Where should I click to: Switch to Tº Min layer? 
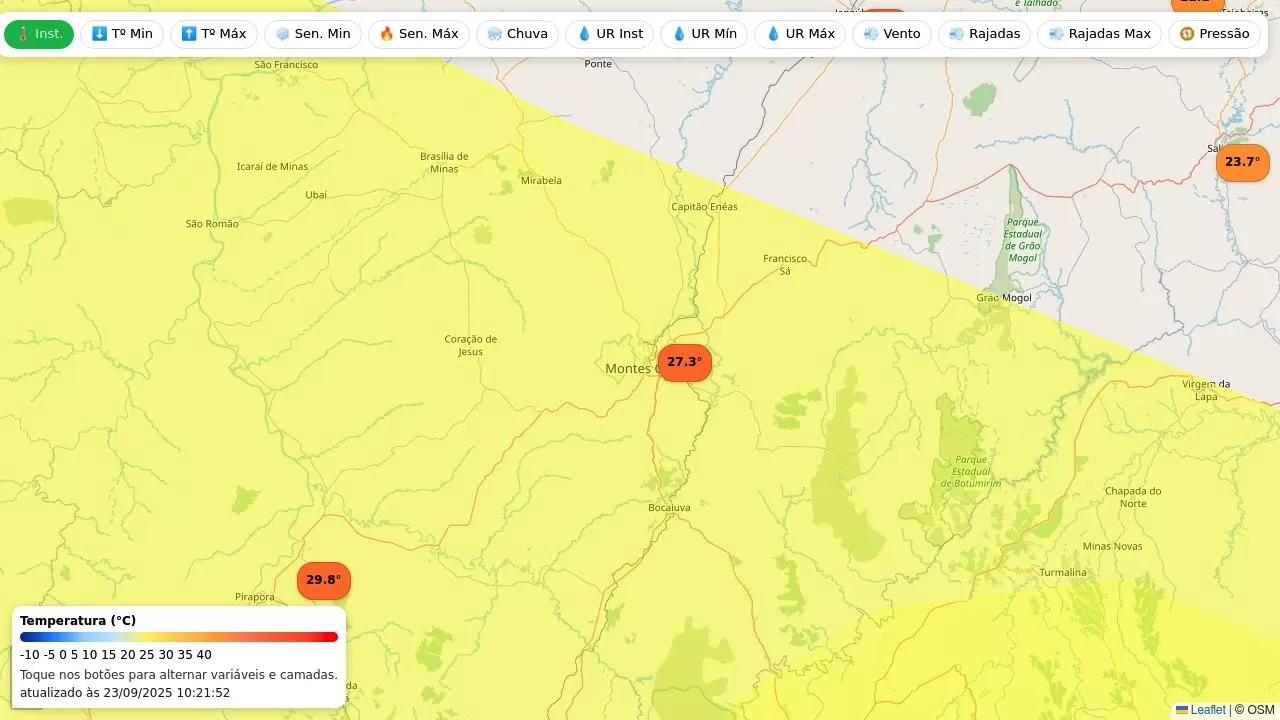pyautogui.click(x=122, y=34)
